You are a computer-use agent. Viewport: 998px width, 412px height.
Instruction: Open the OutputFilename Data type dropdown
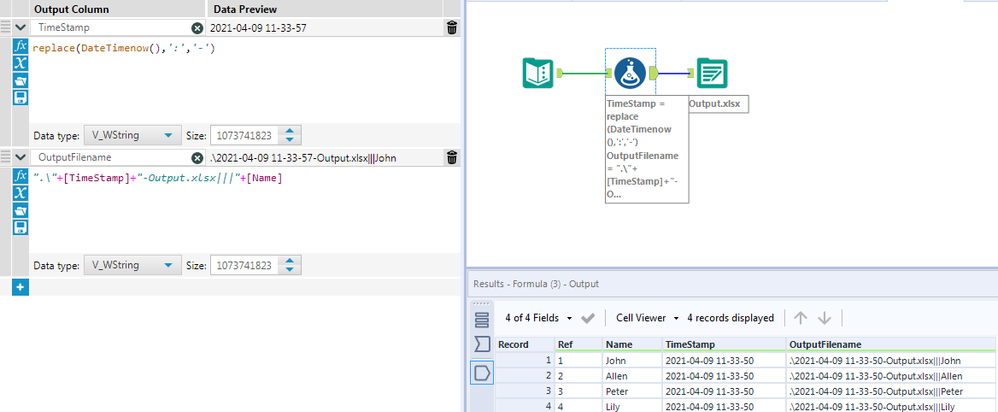(132, 265)
